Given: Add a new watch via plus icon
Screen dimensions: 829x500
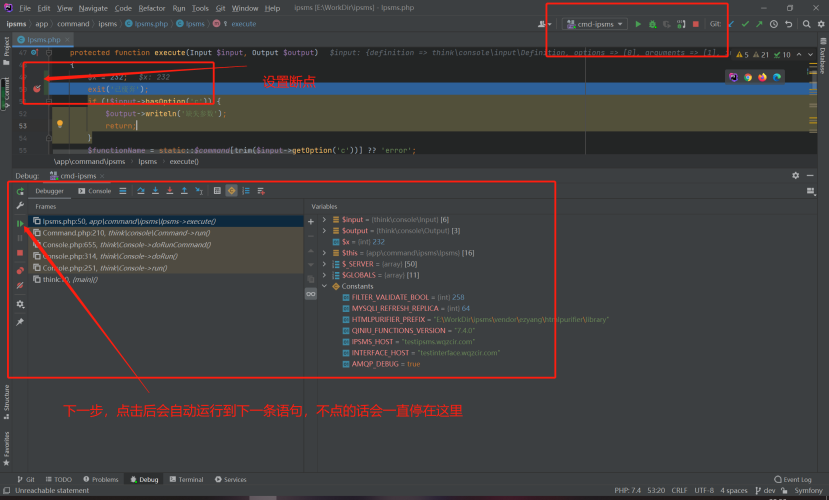Looking at the screenshot, I should [x=311, y=222].
